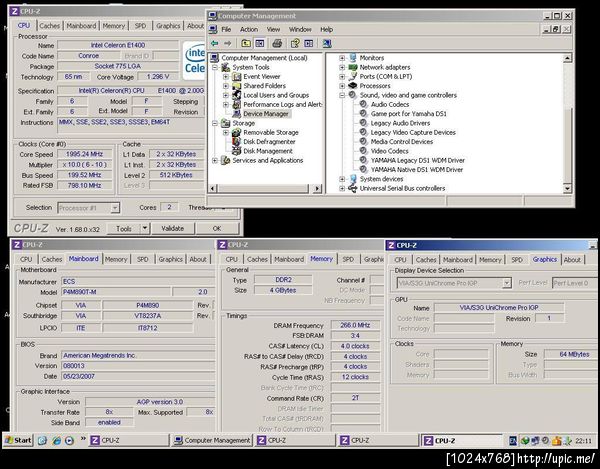Expand Services and Applications node
Viewport: 600px width, 469px height.
click(215, 161)
